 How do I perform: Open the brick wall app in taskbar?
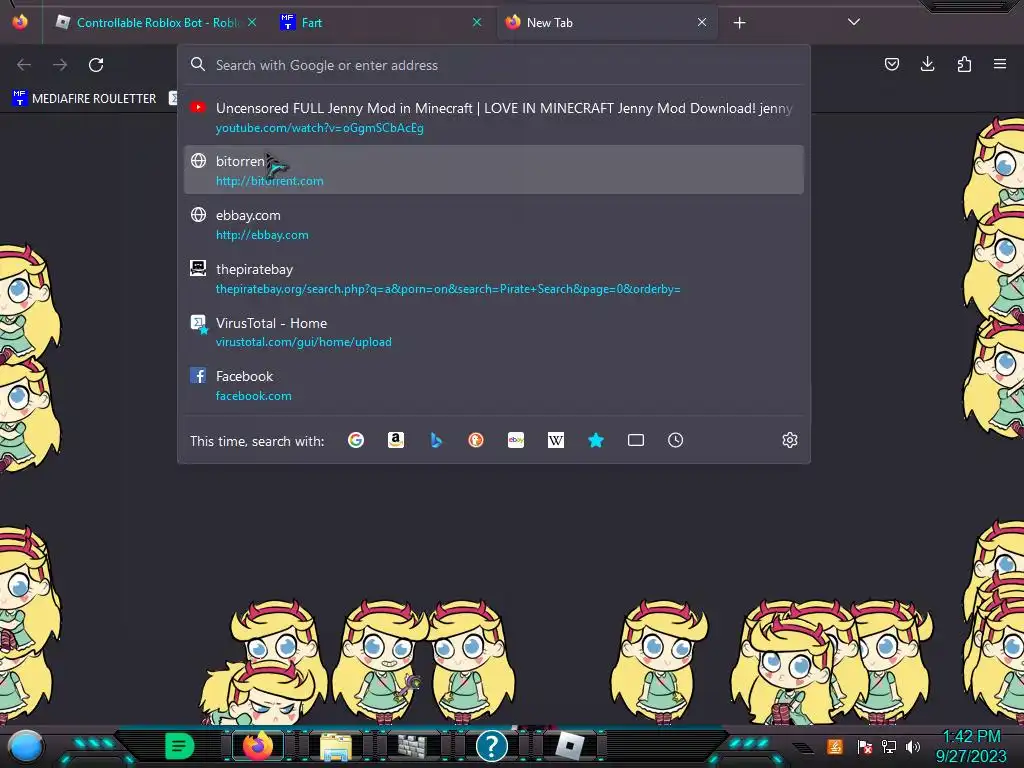tap(413, 746)
